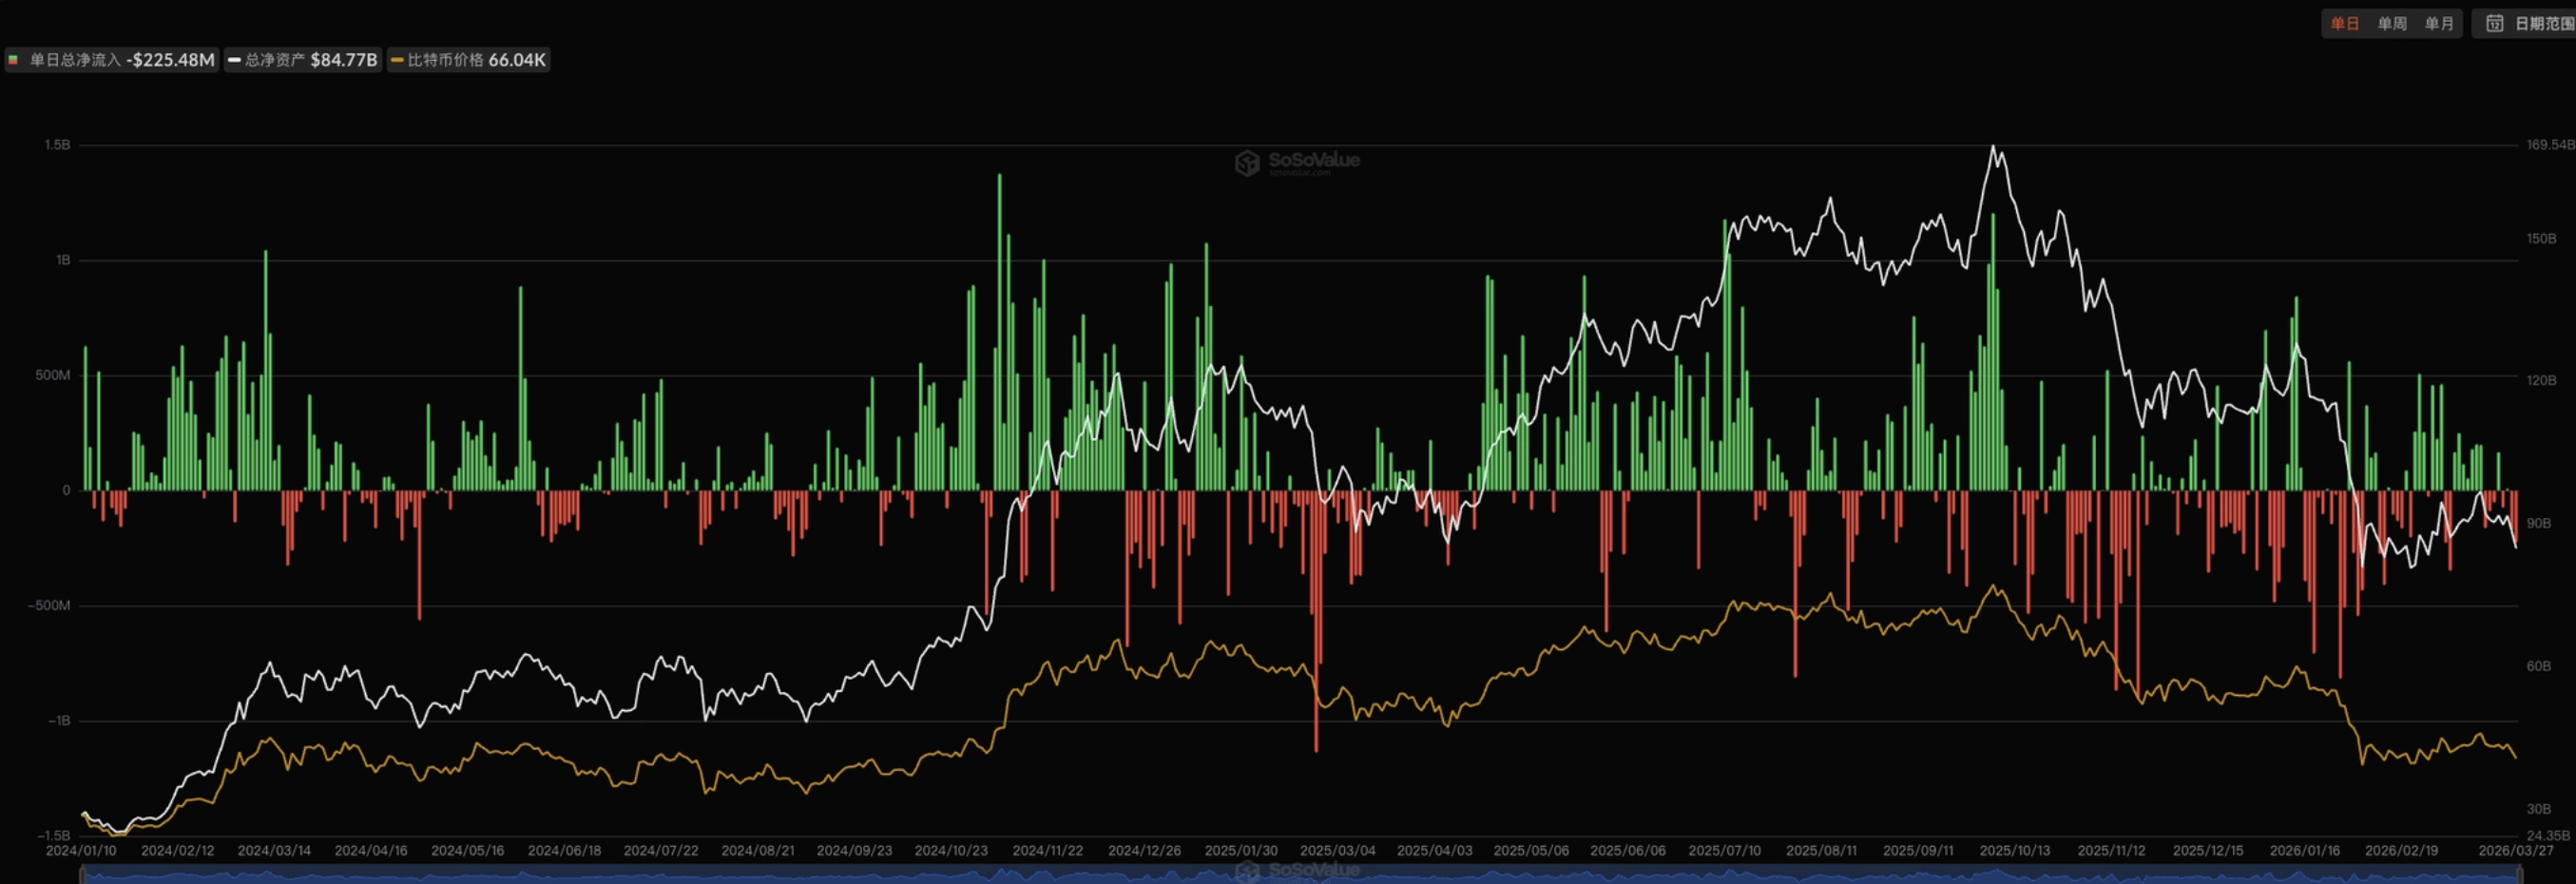This screenshot has height=884, width=2576.
Task: Switch to the 单周 weekly view
Action: pos(2391,23)
